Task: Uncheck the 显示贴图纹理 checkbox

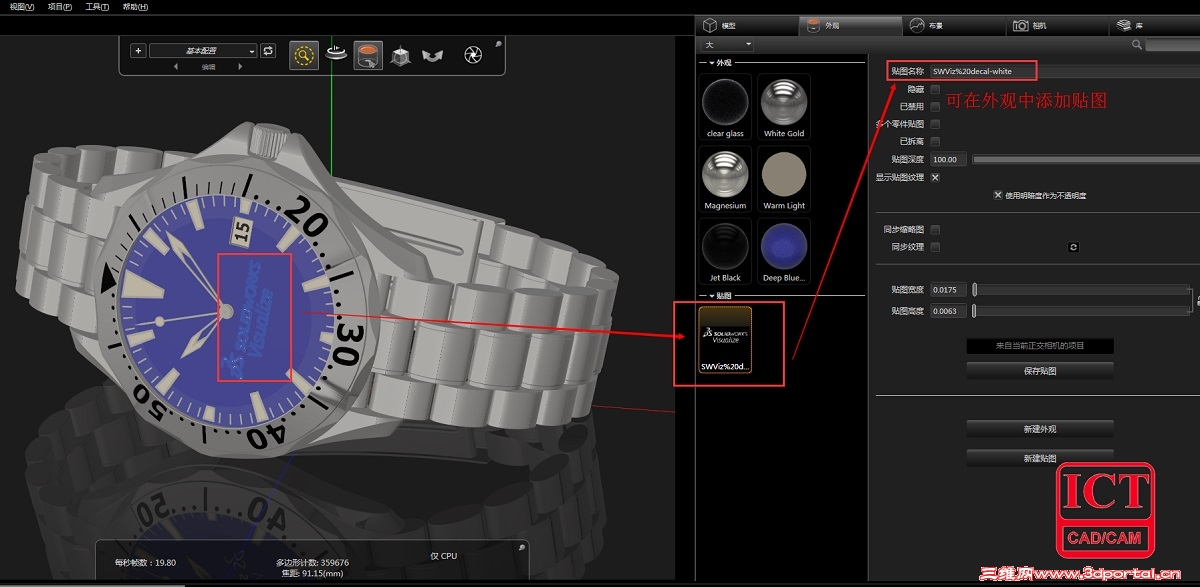Action: (935, 177)
